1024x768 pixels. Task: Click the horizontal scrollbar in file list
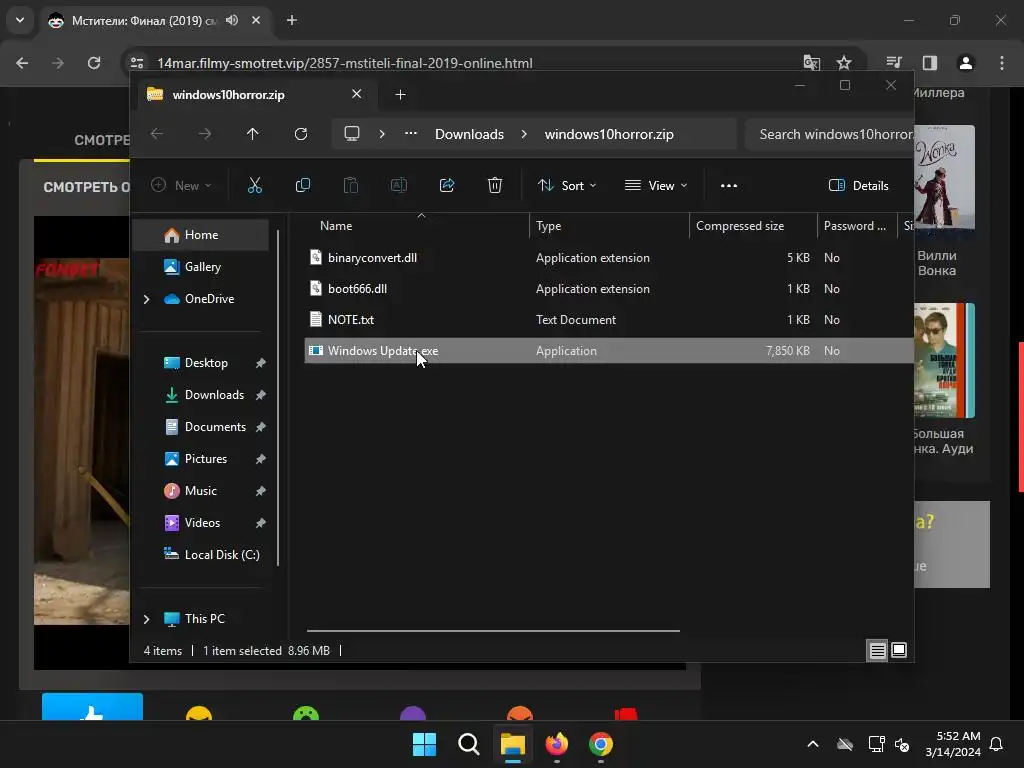pyautogui.click(x=493, y=631)
